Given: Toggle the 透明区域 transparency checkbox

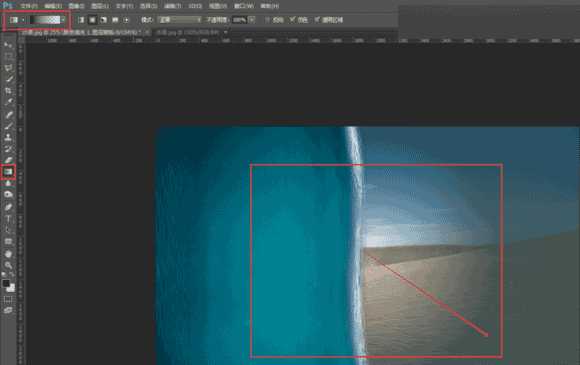Looking at the screenshot, I should [x=317, y=20].
